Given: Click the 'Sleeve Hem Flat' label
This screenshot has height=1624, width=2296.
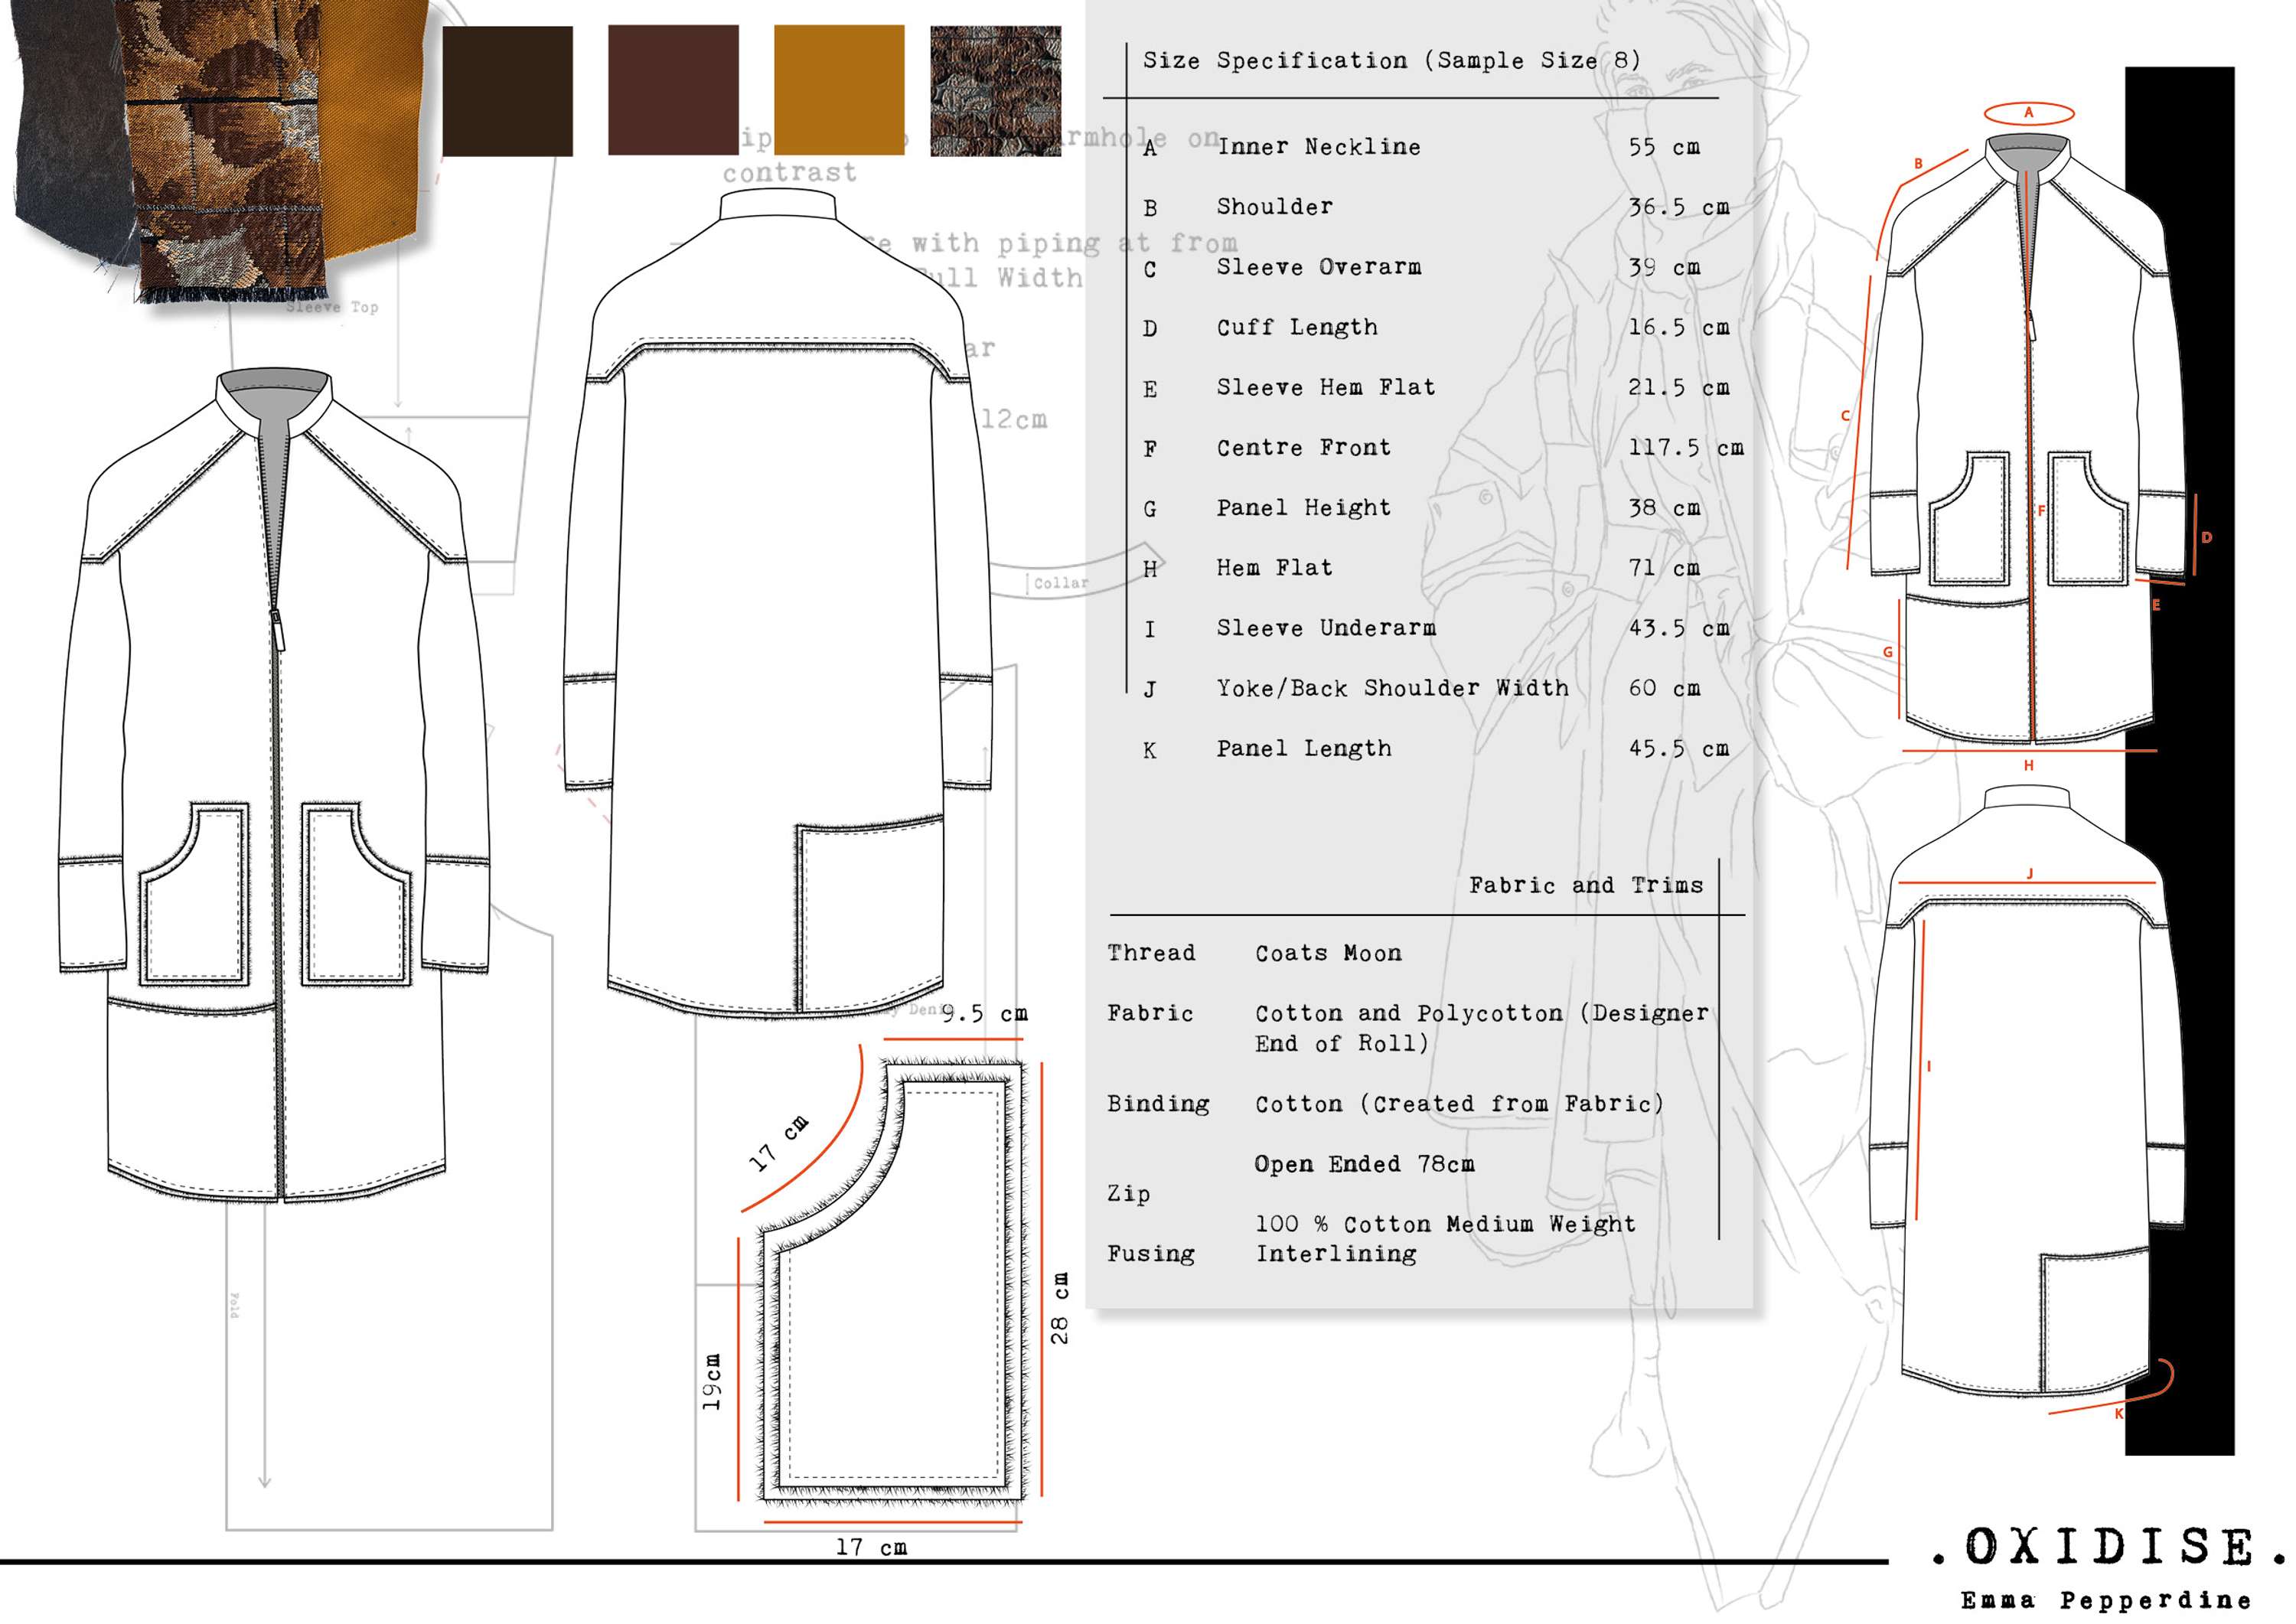Looking at the screenshot, I should (1325, 387).
